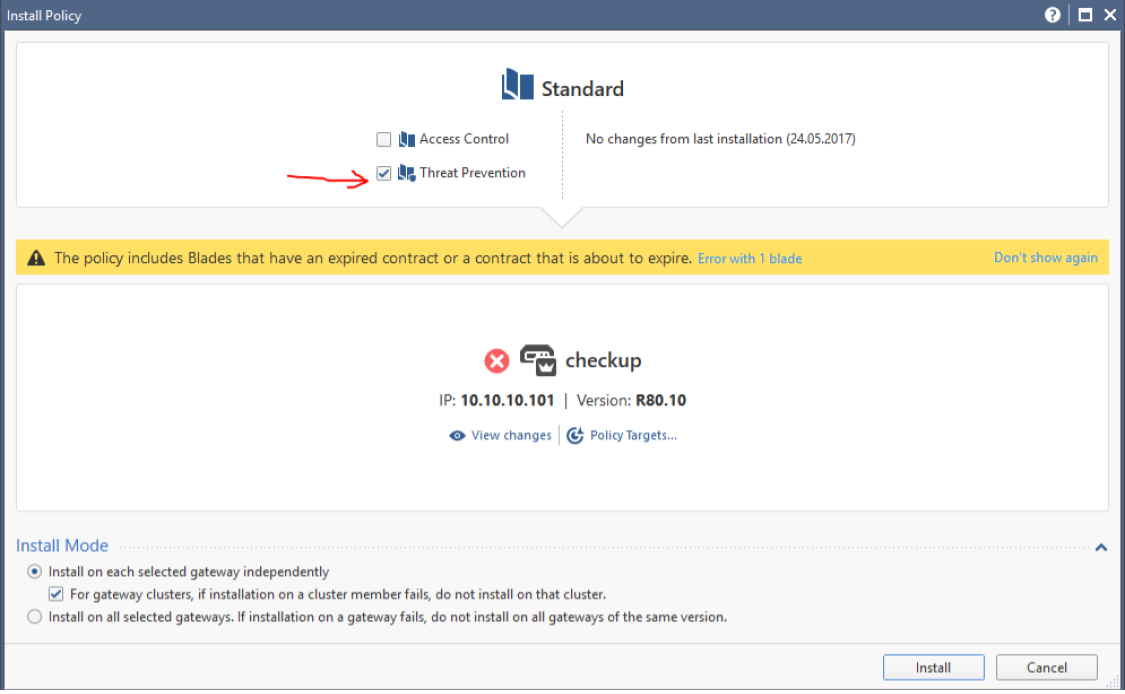Viewport: 1125px width, 694px height.
Task: Uncheck the Threat Prevention checkbox
Action: pos(384,173)
